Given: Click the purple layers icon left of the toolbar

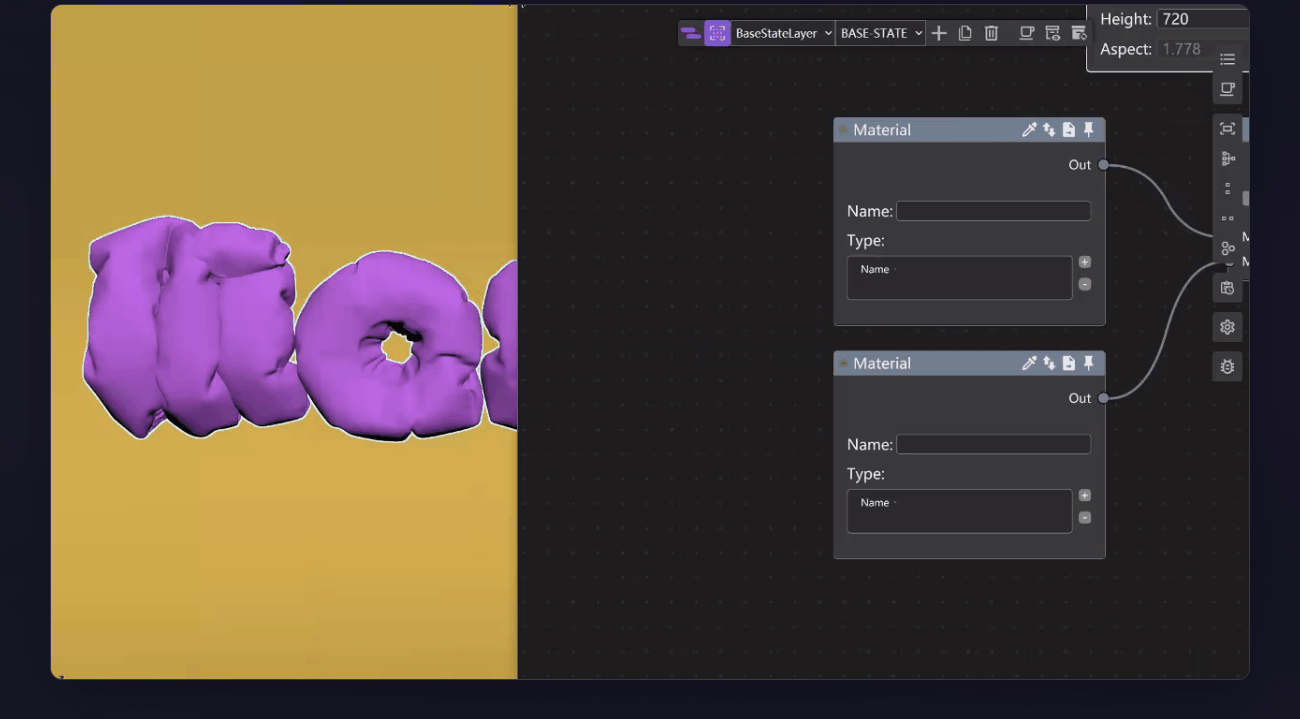Looking at the screenshot, I should tap(690, 33).
